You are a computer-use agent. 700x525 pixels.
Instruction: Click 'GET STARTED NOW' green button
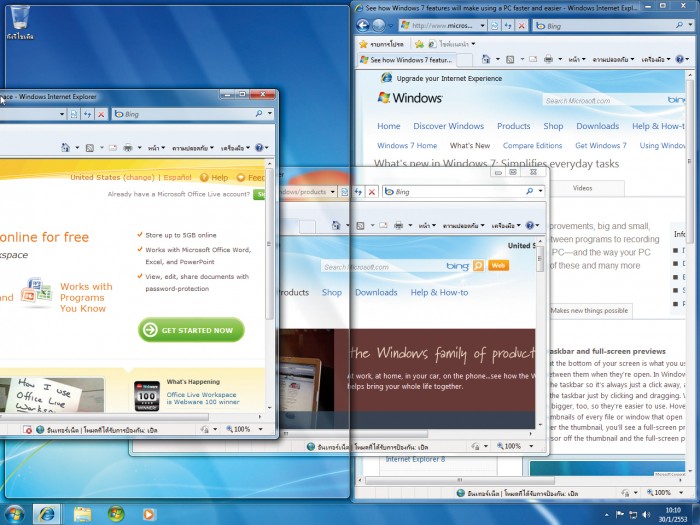tap(191, 330)
